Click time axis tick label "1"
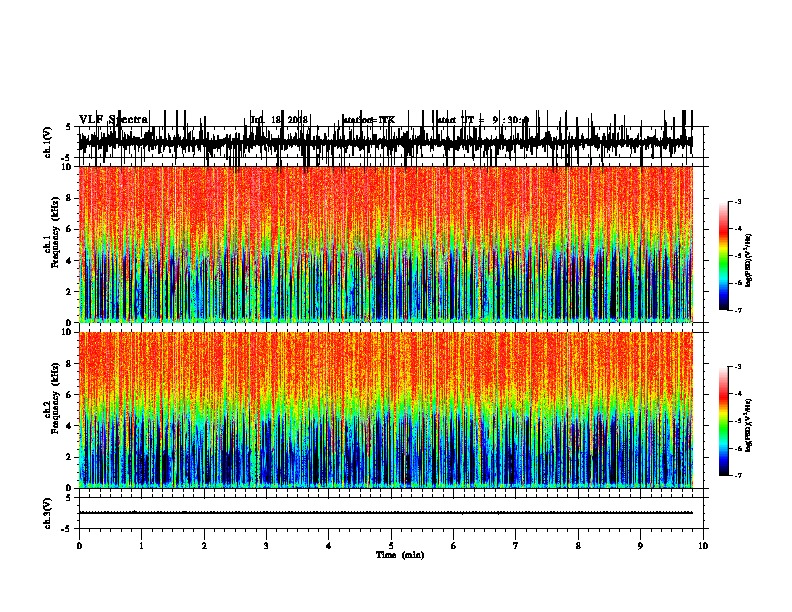This screenshot has height=612, width=792. tap(141, 546)
